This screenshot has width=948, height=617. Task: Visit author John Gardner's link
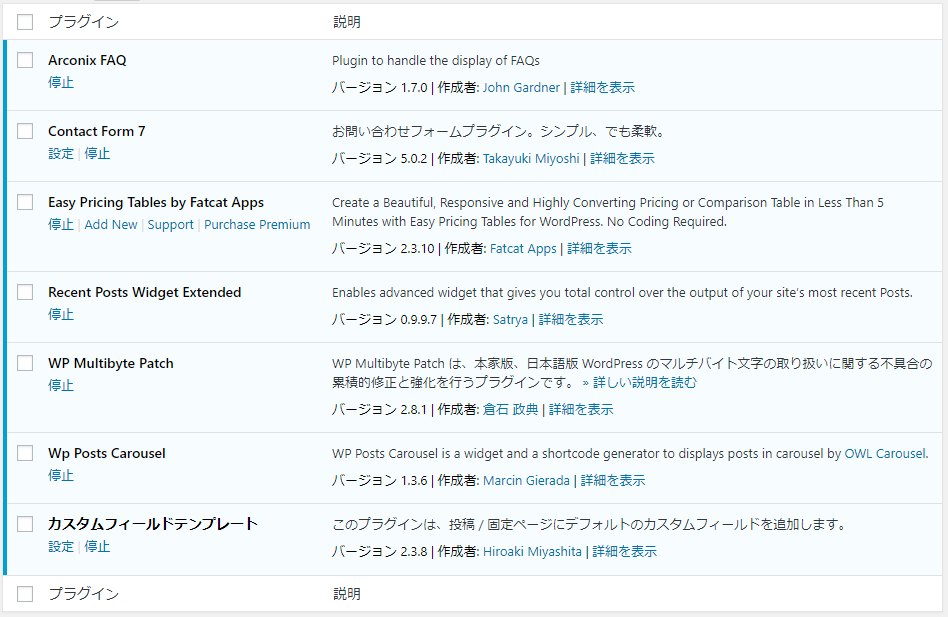pyautogui.click(x=521, y=87)
